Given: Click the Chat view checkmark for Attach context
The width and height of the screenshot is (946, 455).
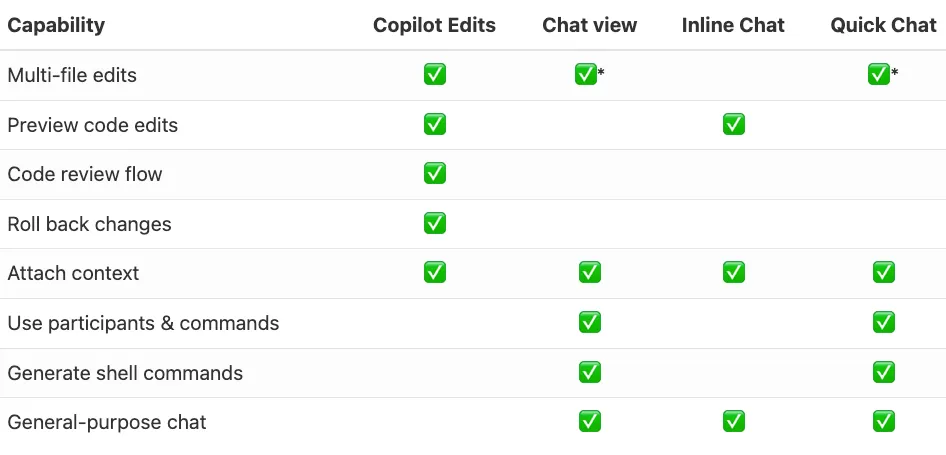Looking at the screenshot, I should [x=589, y=272].
